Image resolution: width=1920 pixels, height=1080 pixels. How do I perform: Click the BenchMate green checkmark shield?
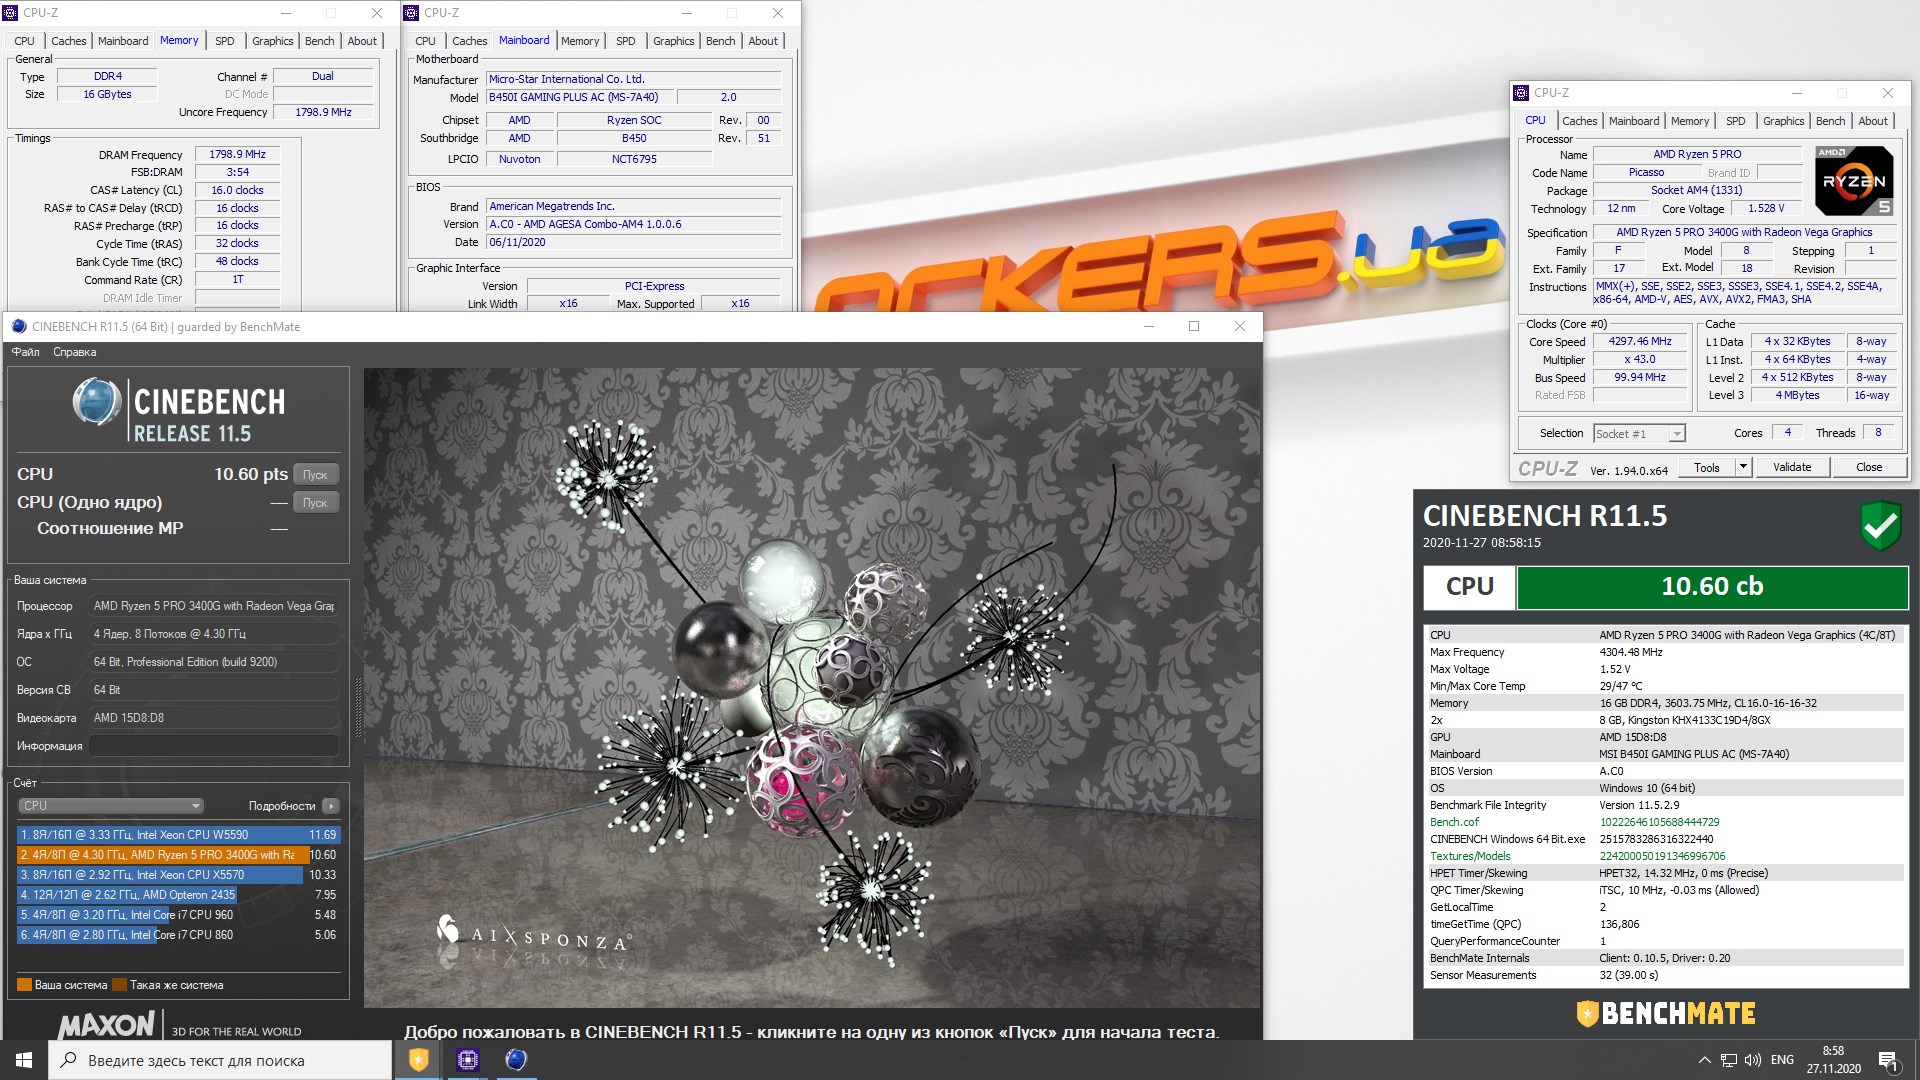pos(1880,525)
